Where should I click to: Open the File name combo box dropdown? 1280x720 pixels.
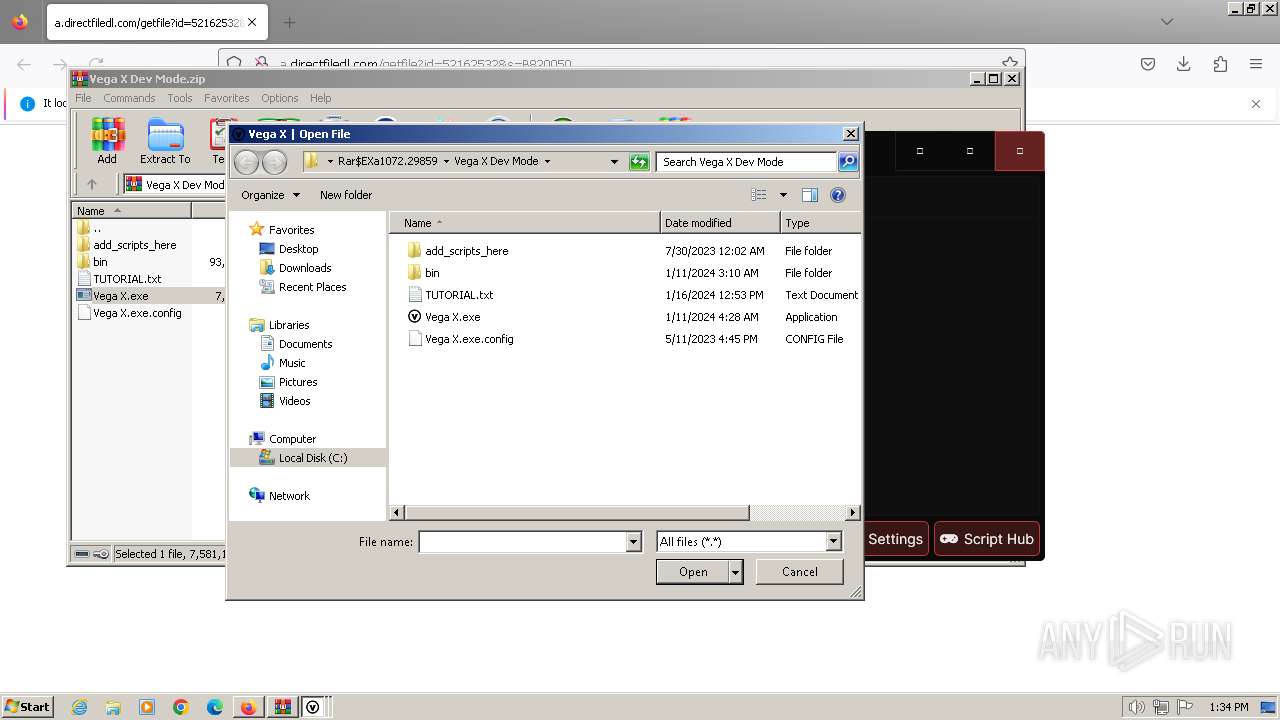tap(633, 542)
